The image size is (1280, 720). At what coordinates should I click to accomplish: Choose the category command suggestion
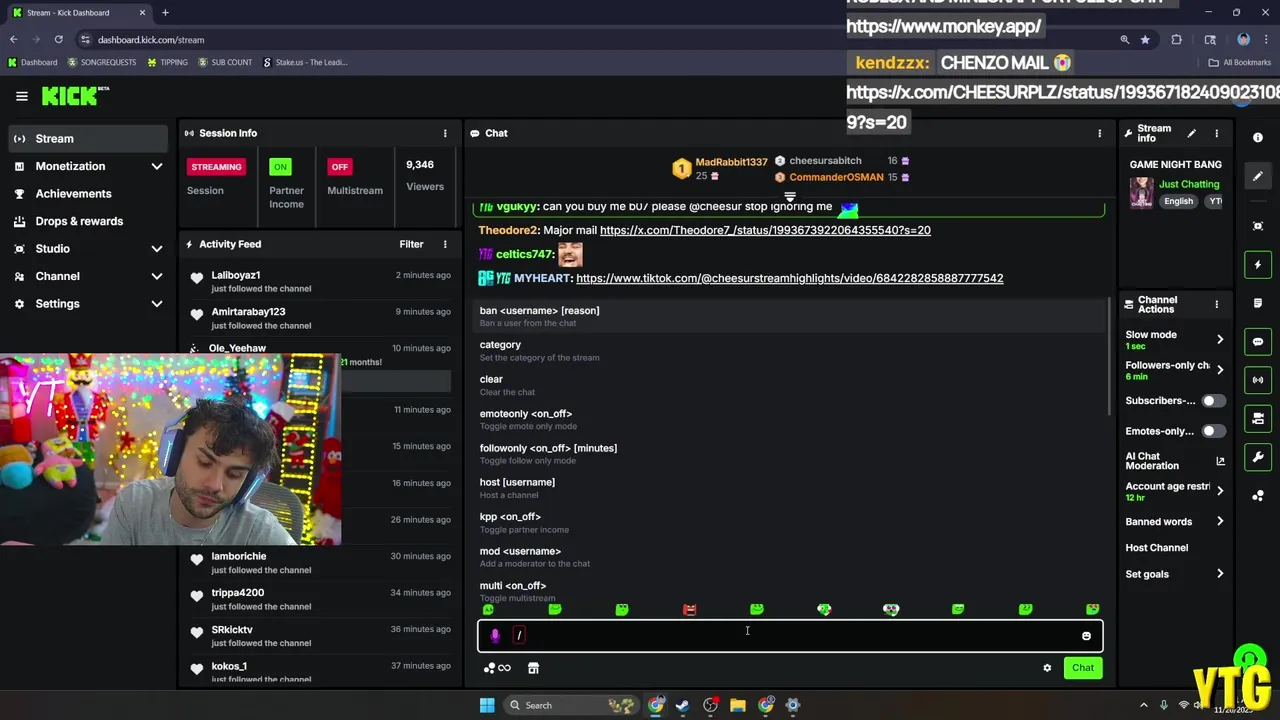(x=790, y=350)
